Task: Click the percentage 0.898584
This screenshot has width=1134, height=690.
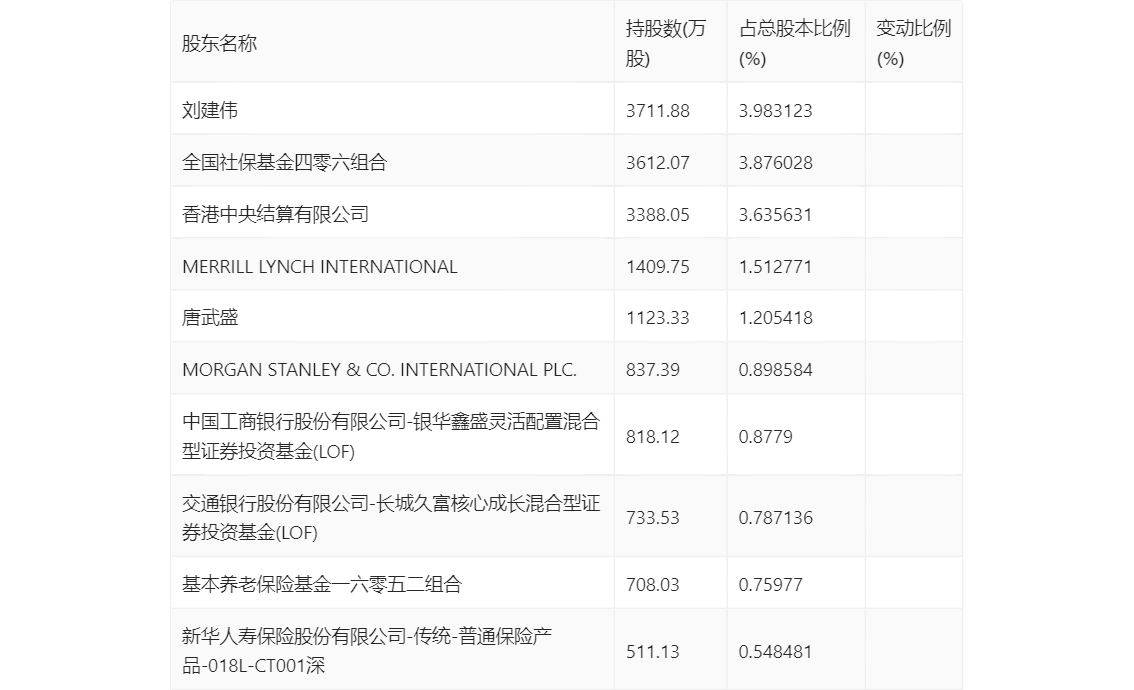Action: coord(775,370)
